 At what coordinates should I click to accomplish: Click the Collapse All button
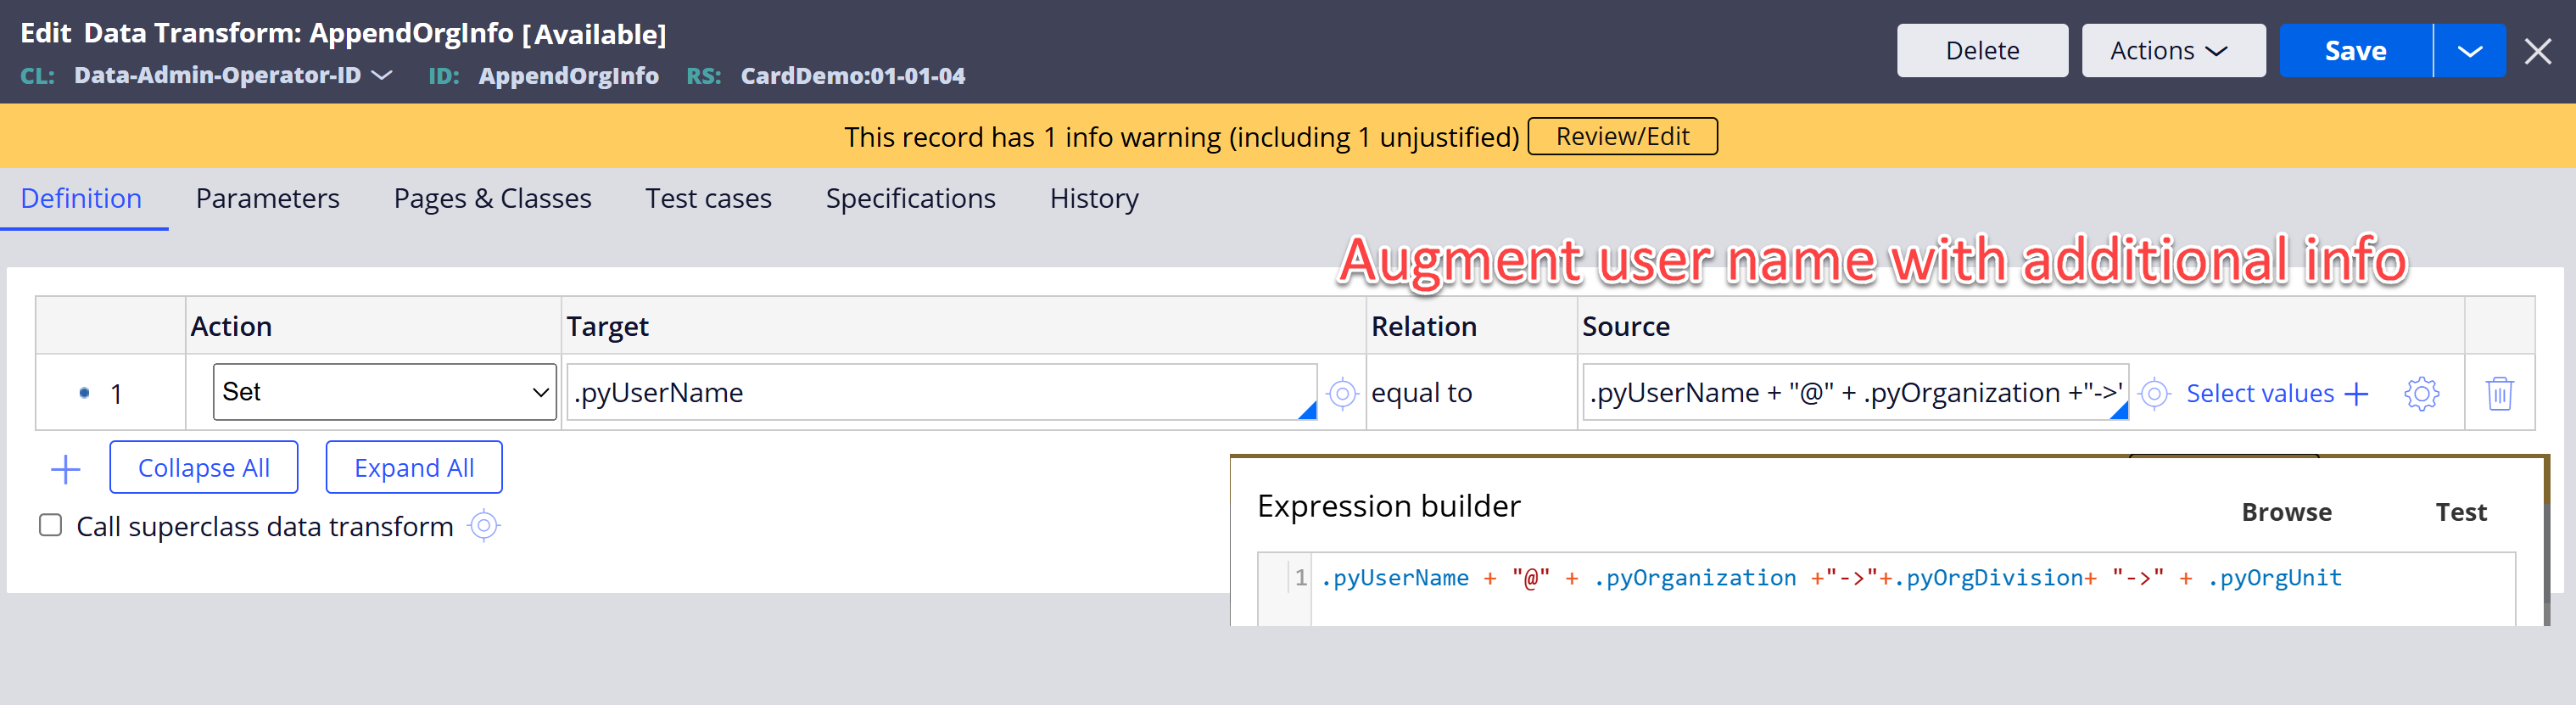tap(203, 467)
